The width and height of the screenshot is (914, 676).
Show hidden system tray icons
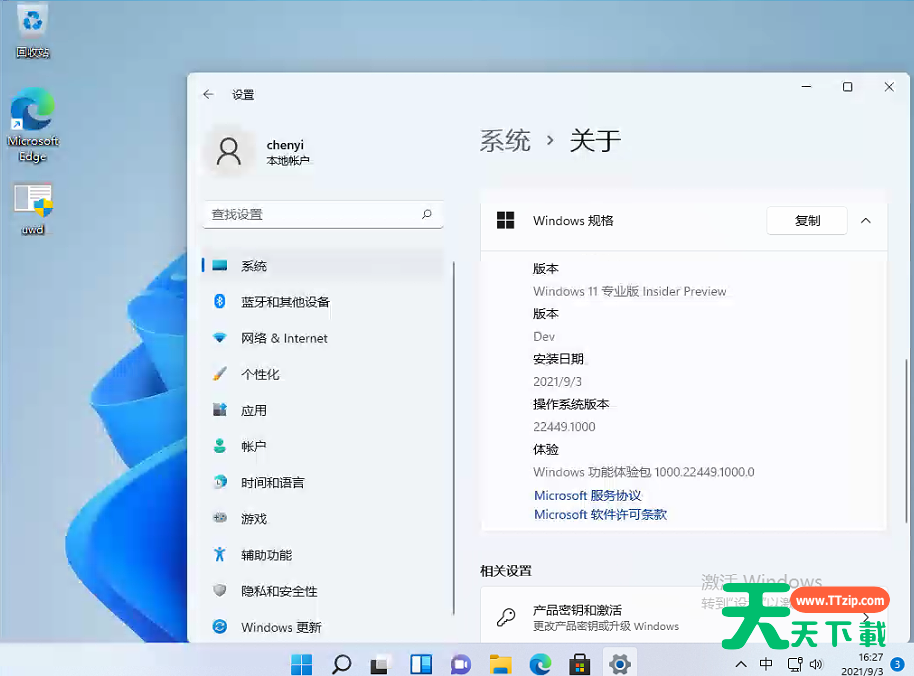pos(740,663)
